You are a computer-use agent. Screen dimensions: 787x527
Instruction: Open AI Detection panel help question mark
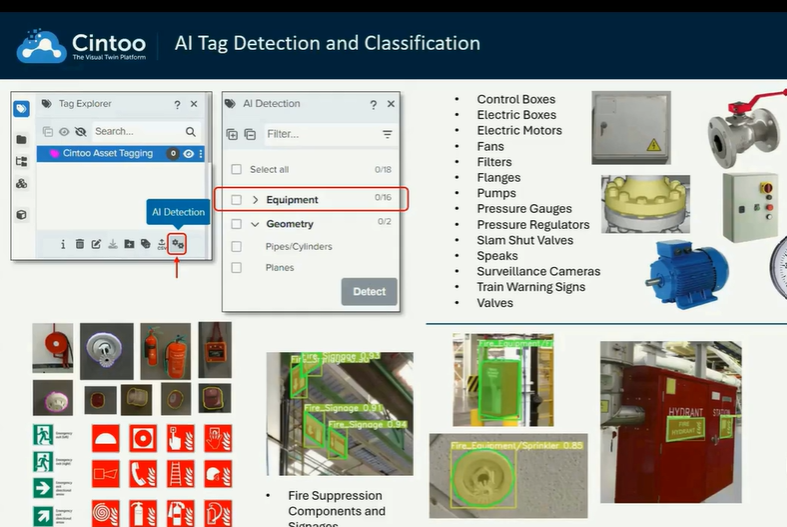(x=373, y=104)
